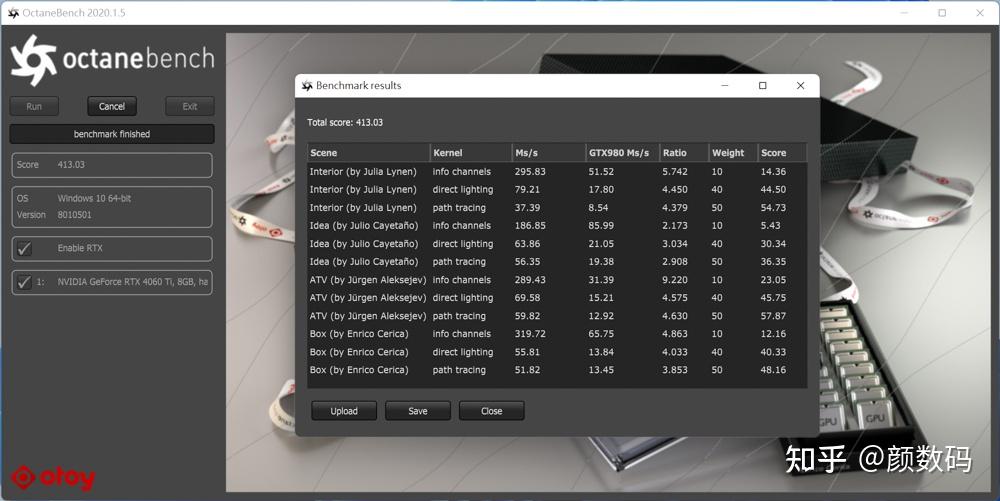Click the 5.742 ratio value
Viewport: 1000px width, 501px height.
pyautogui.click(x=675, y=171)
